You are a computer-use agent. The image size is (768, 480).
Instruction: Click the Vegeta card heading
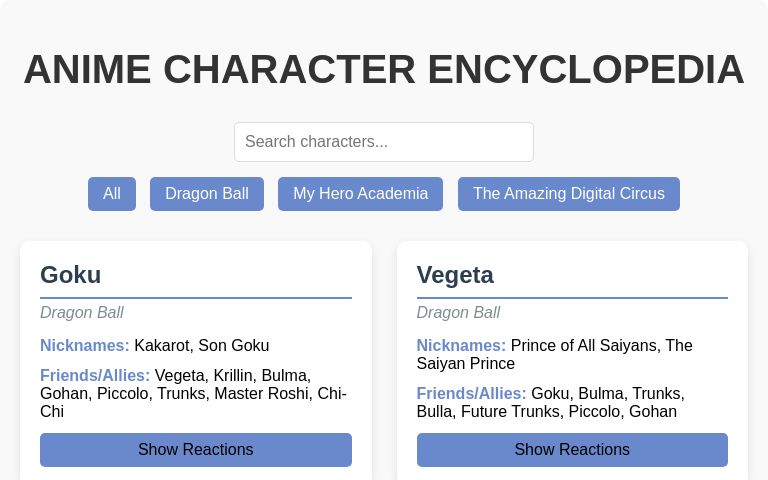pos(455,275)
